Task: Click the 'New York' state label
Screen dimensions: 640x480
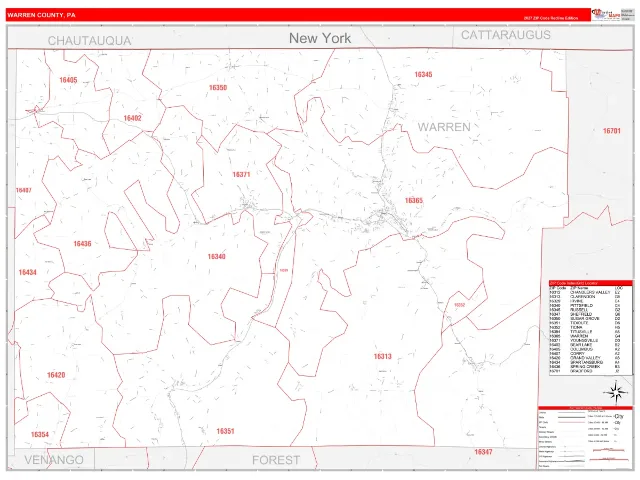Action: point(320,38)
